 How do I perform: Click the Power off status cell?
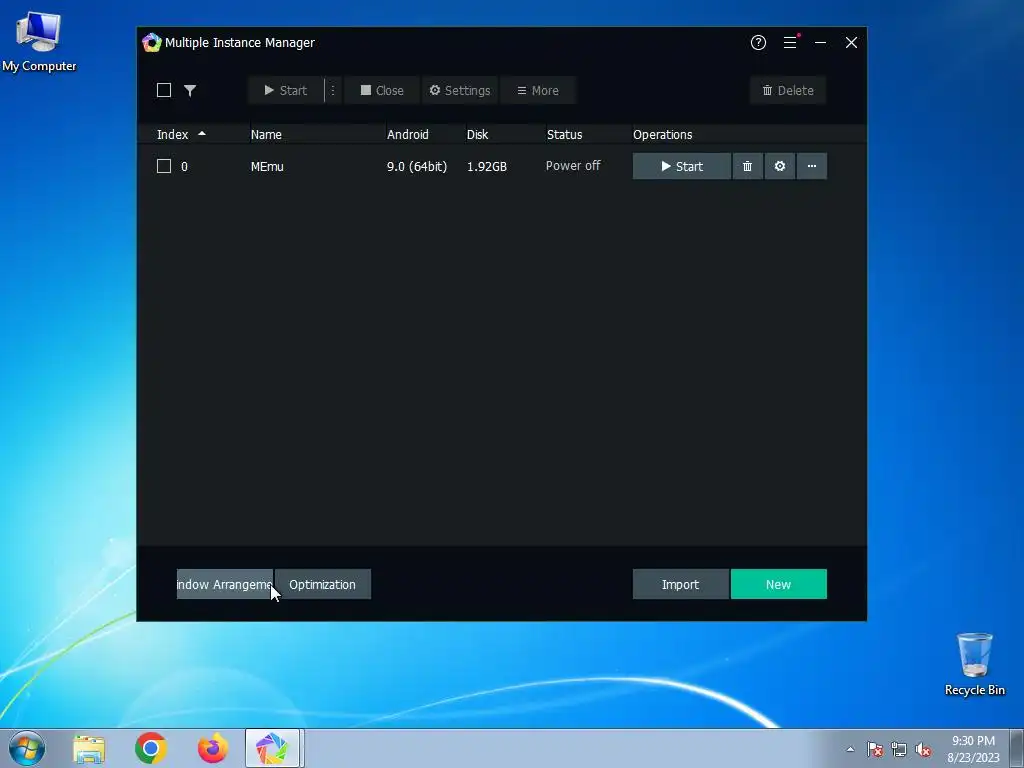(573, 166)
